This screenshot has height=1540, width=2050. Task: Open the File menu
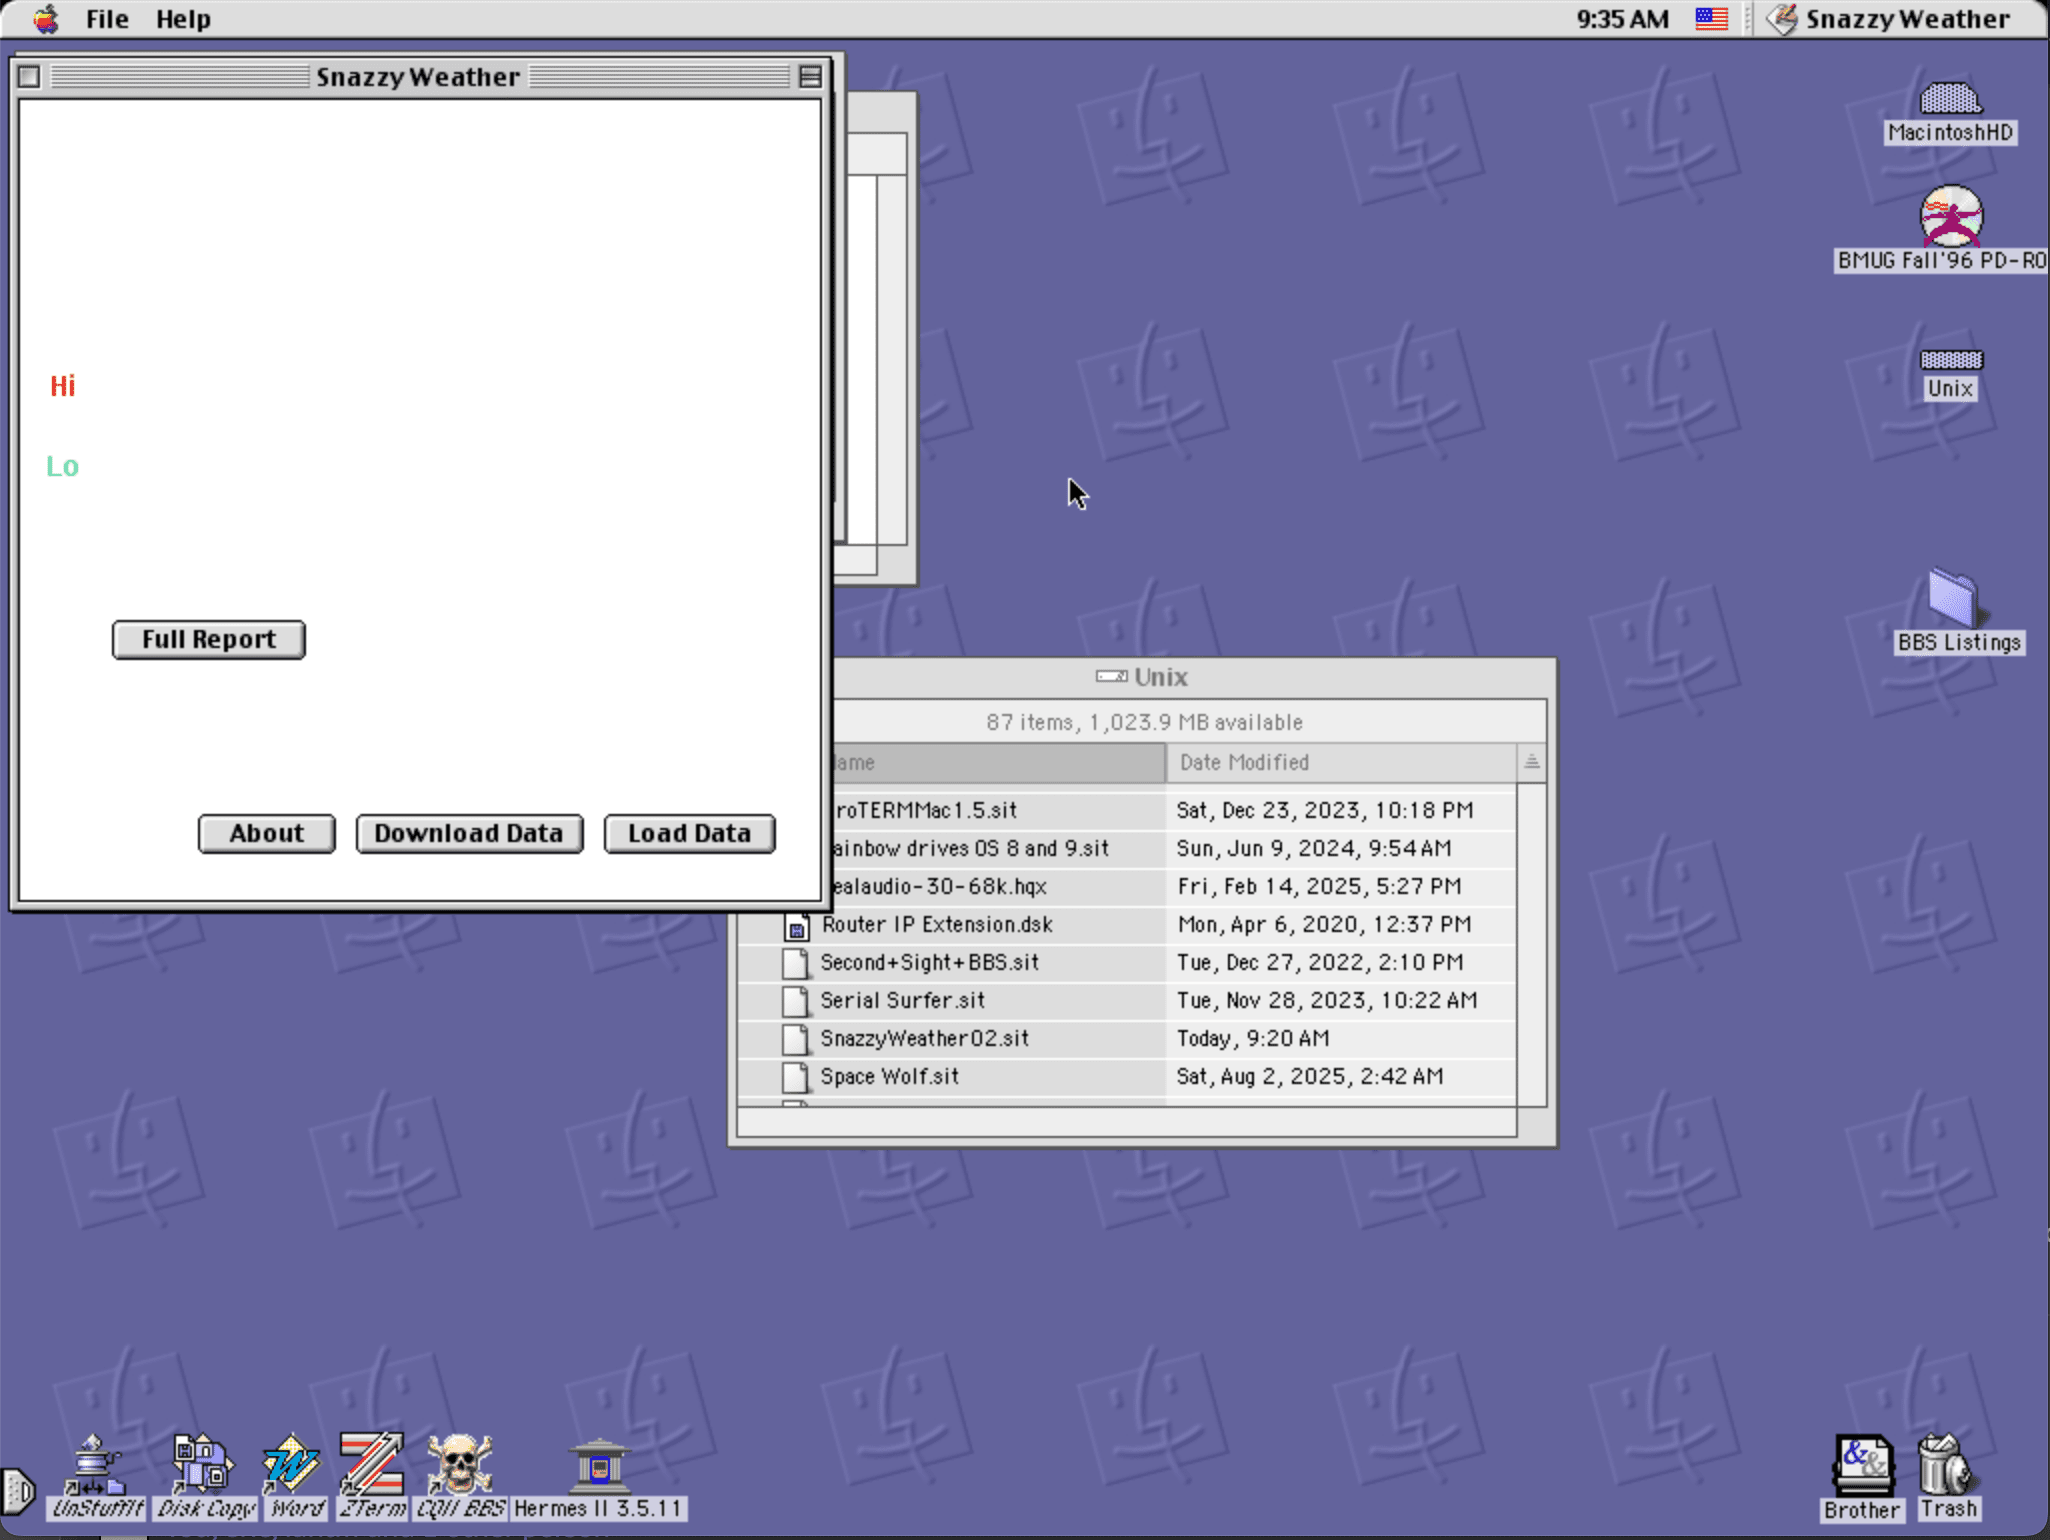pos(107,19)
